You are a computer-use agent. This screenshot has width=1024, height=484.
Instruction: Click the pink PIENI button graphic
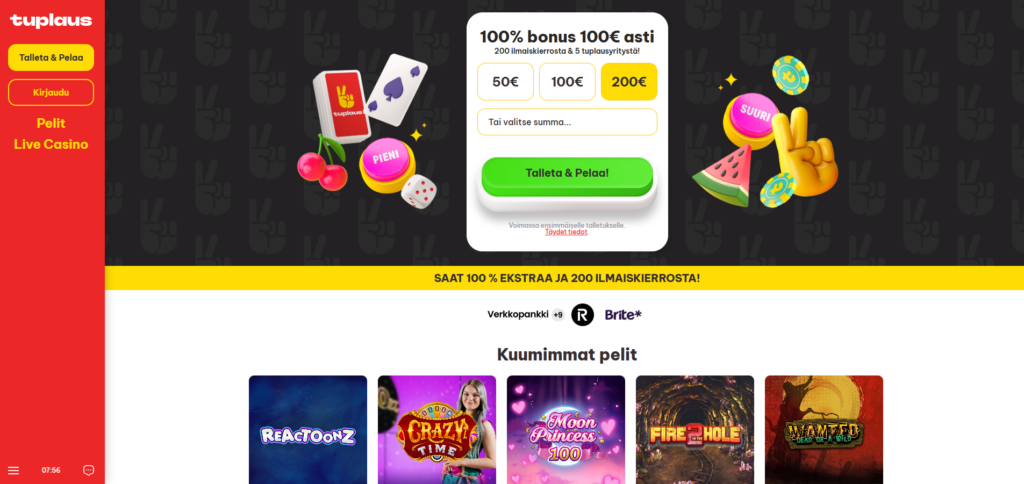pos(385,161)
